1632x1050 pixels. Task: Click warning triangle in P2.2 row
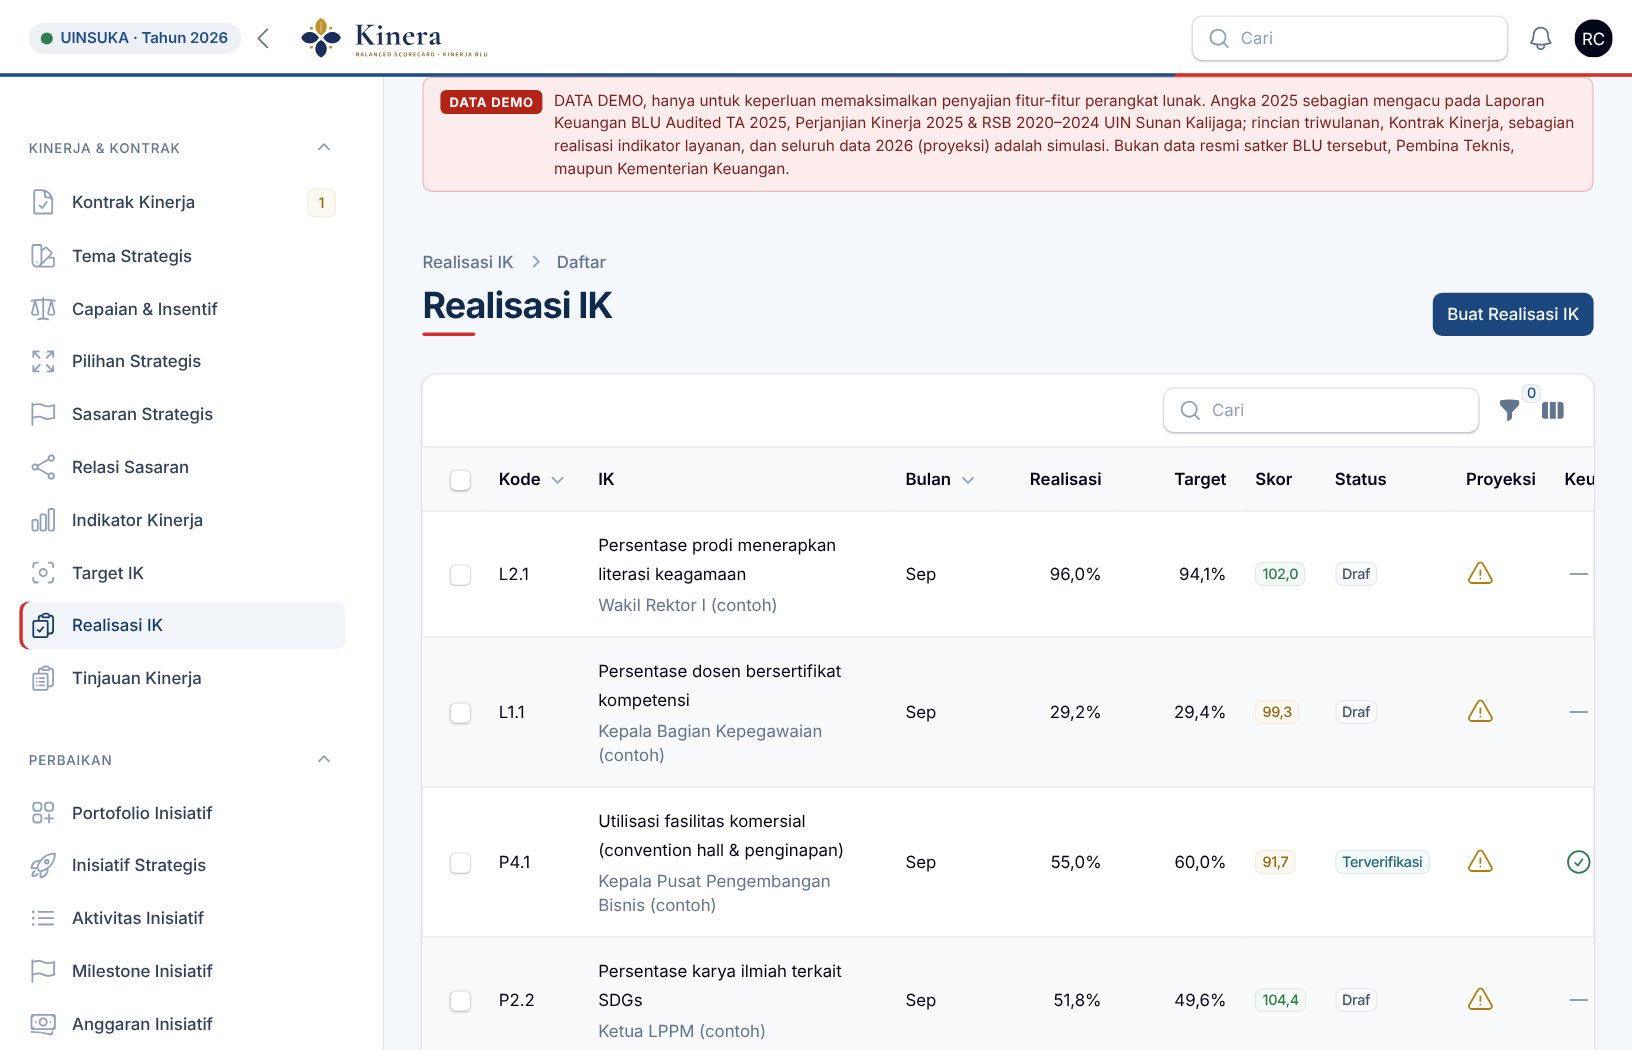pyautogui.click(x=1480, y=999)
